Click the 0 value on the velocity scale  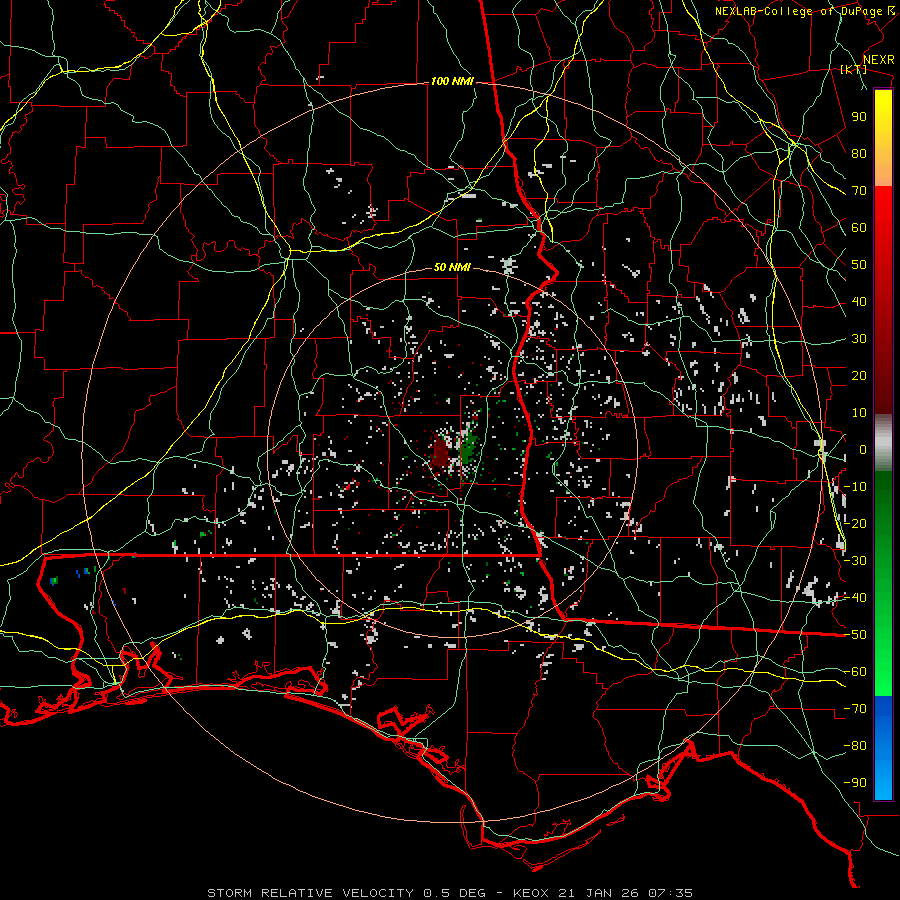pos(863,450)
